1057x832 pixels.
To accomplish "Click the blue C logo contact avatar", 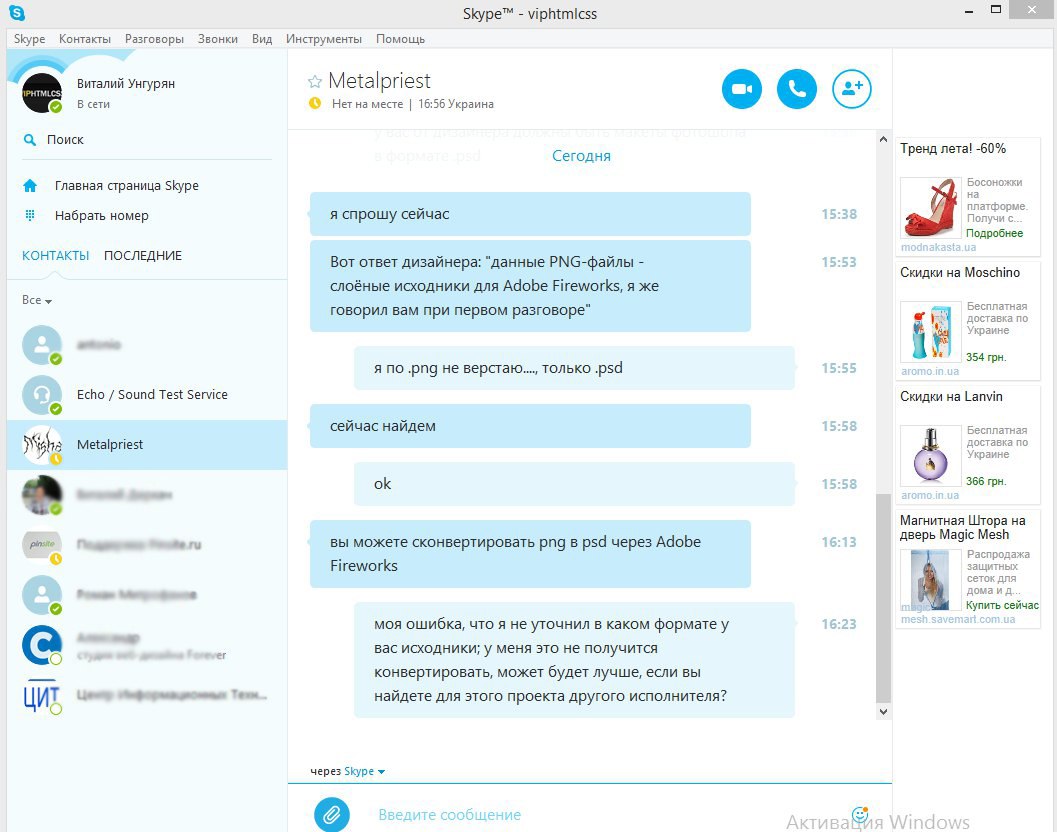I will pos(42,645).
